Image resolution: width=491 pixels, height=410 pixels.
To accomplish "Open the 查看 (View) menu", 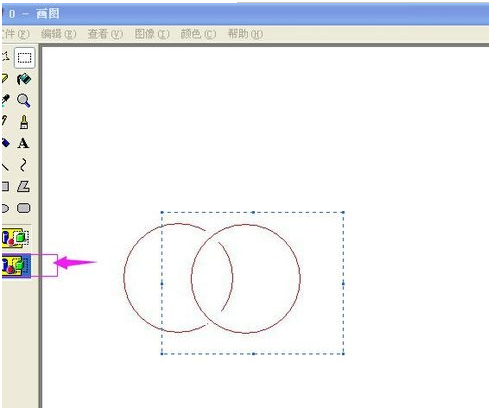I will 105,34.
